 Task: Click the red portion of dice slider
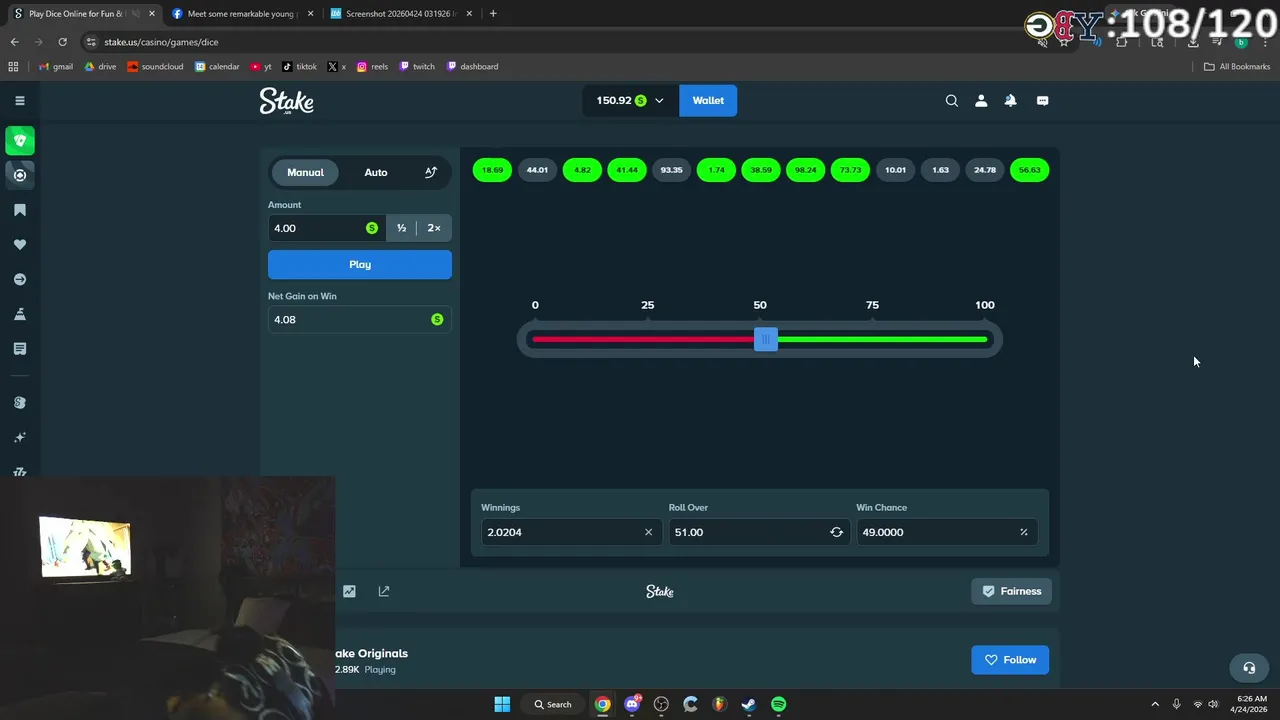[643, 340]
